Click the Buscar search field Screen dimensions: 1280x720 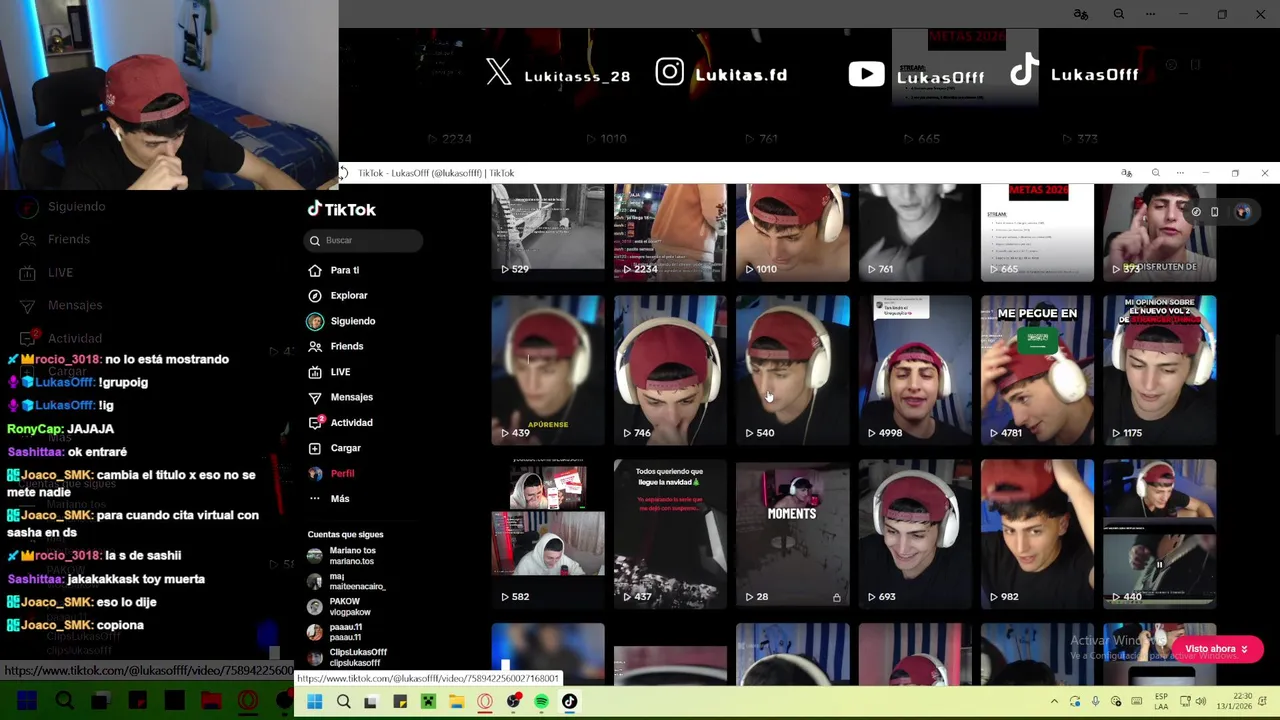click(x=364, y=240)
